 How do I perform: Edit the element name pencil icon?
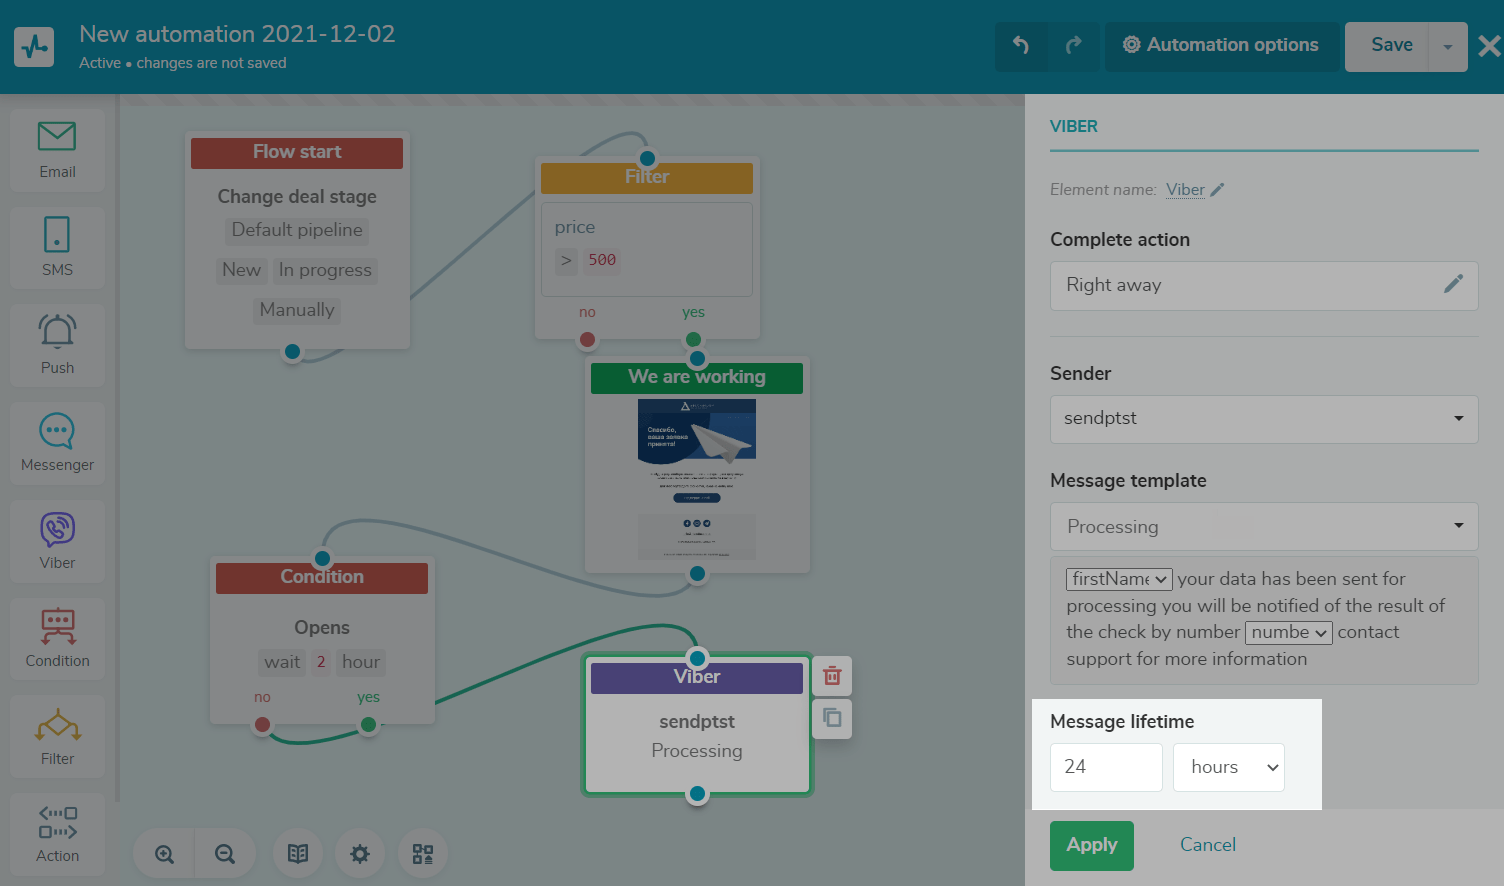[1217, 190]
